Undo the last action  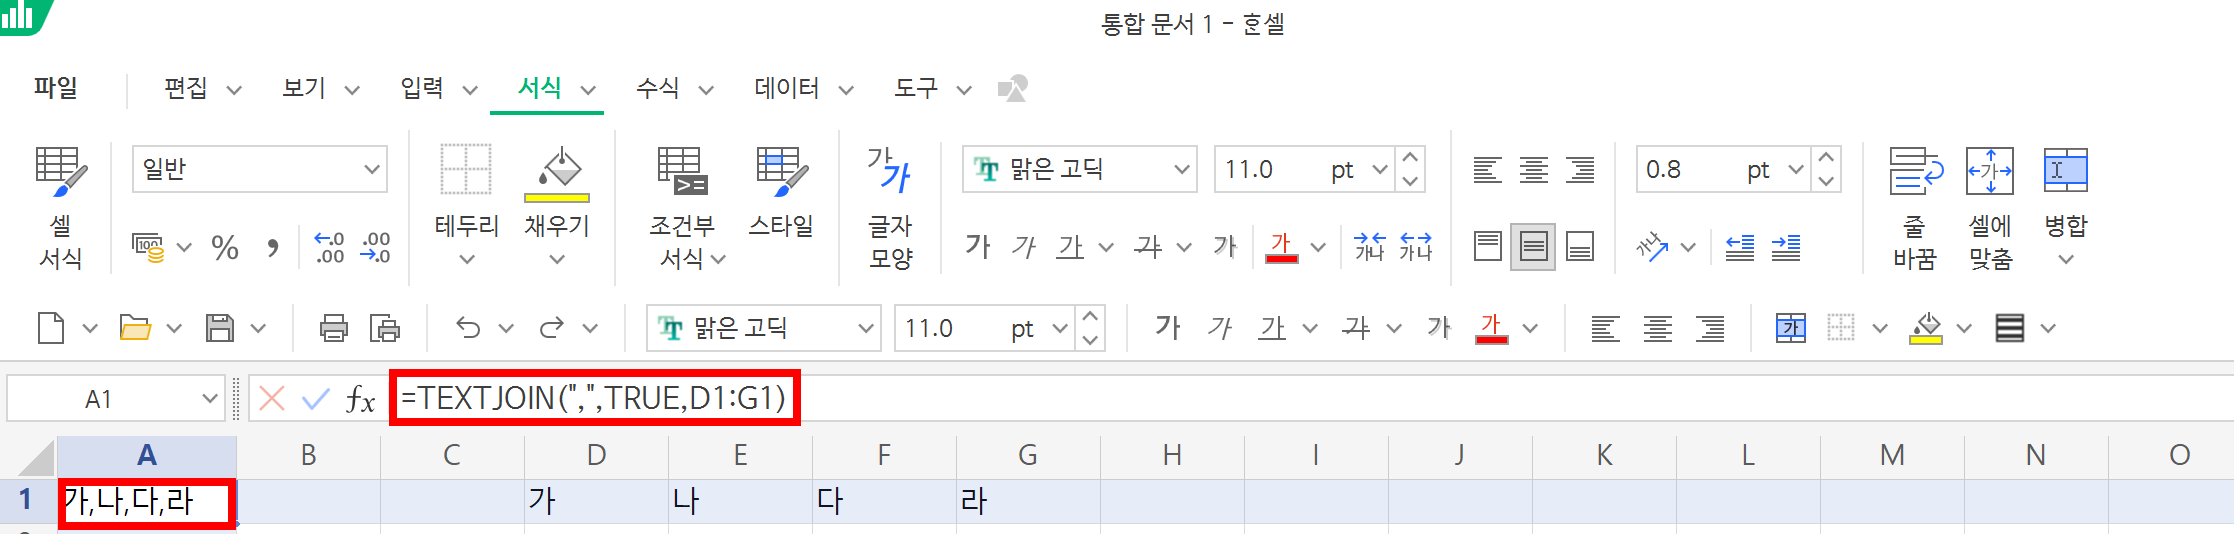click(468, 328)
